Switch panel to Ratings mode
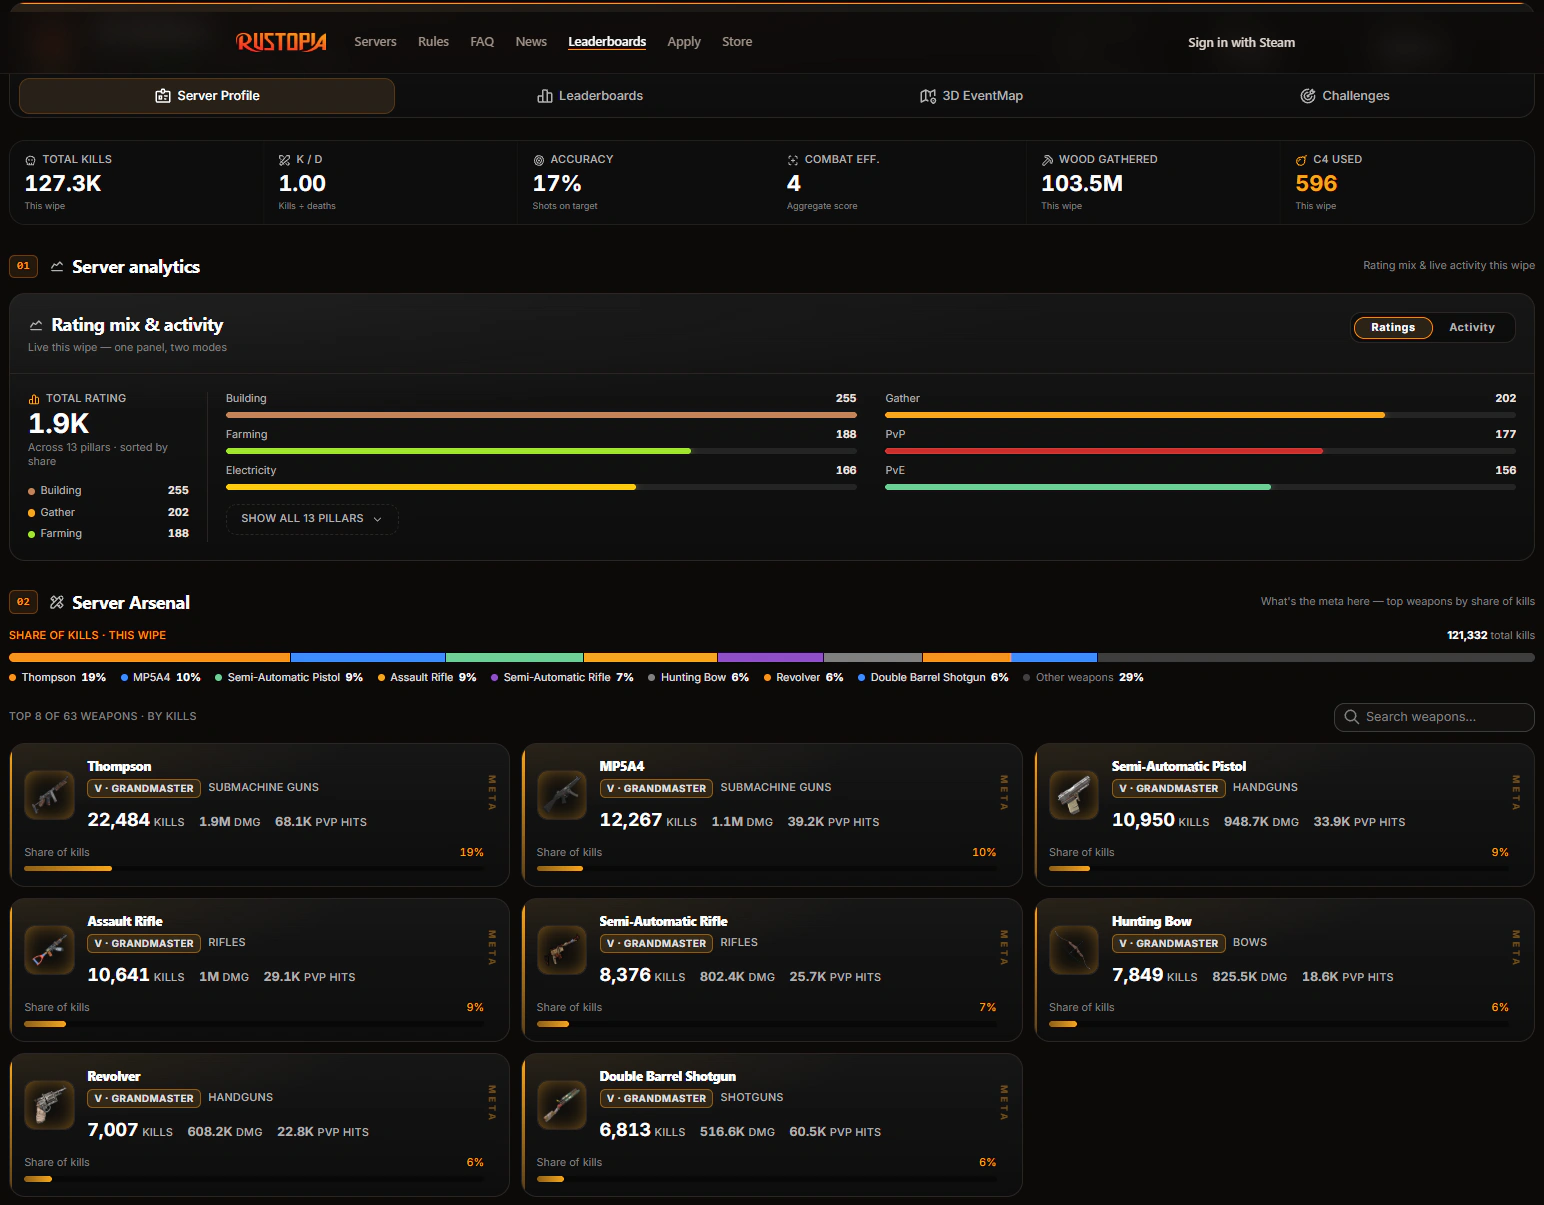Viewport: 1544px width, 1205px height. pos(1393,327)
